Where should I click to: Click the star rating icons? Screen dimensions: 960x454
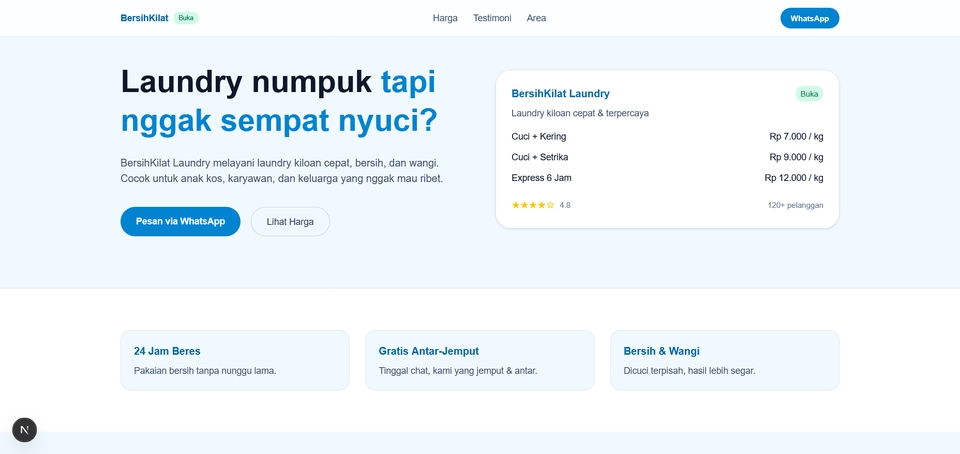tap(533, 205)
